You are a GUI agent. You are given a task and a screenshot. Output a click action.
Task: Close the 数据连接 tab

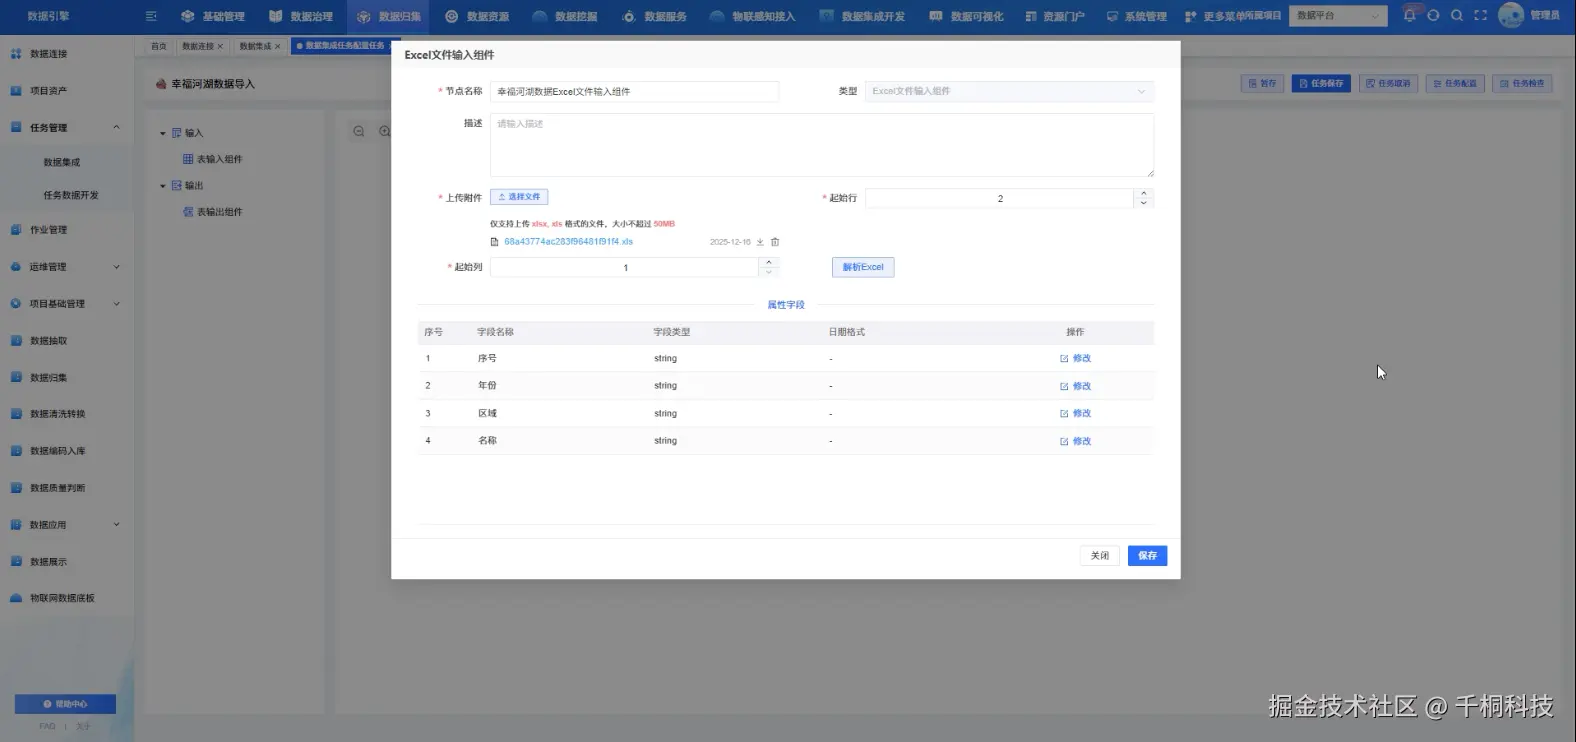[x=221, y=46]
